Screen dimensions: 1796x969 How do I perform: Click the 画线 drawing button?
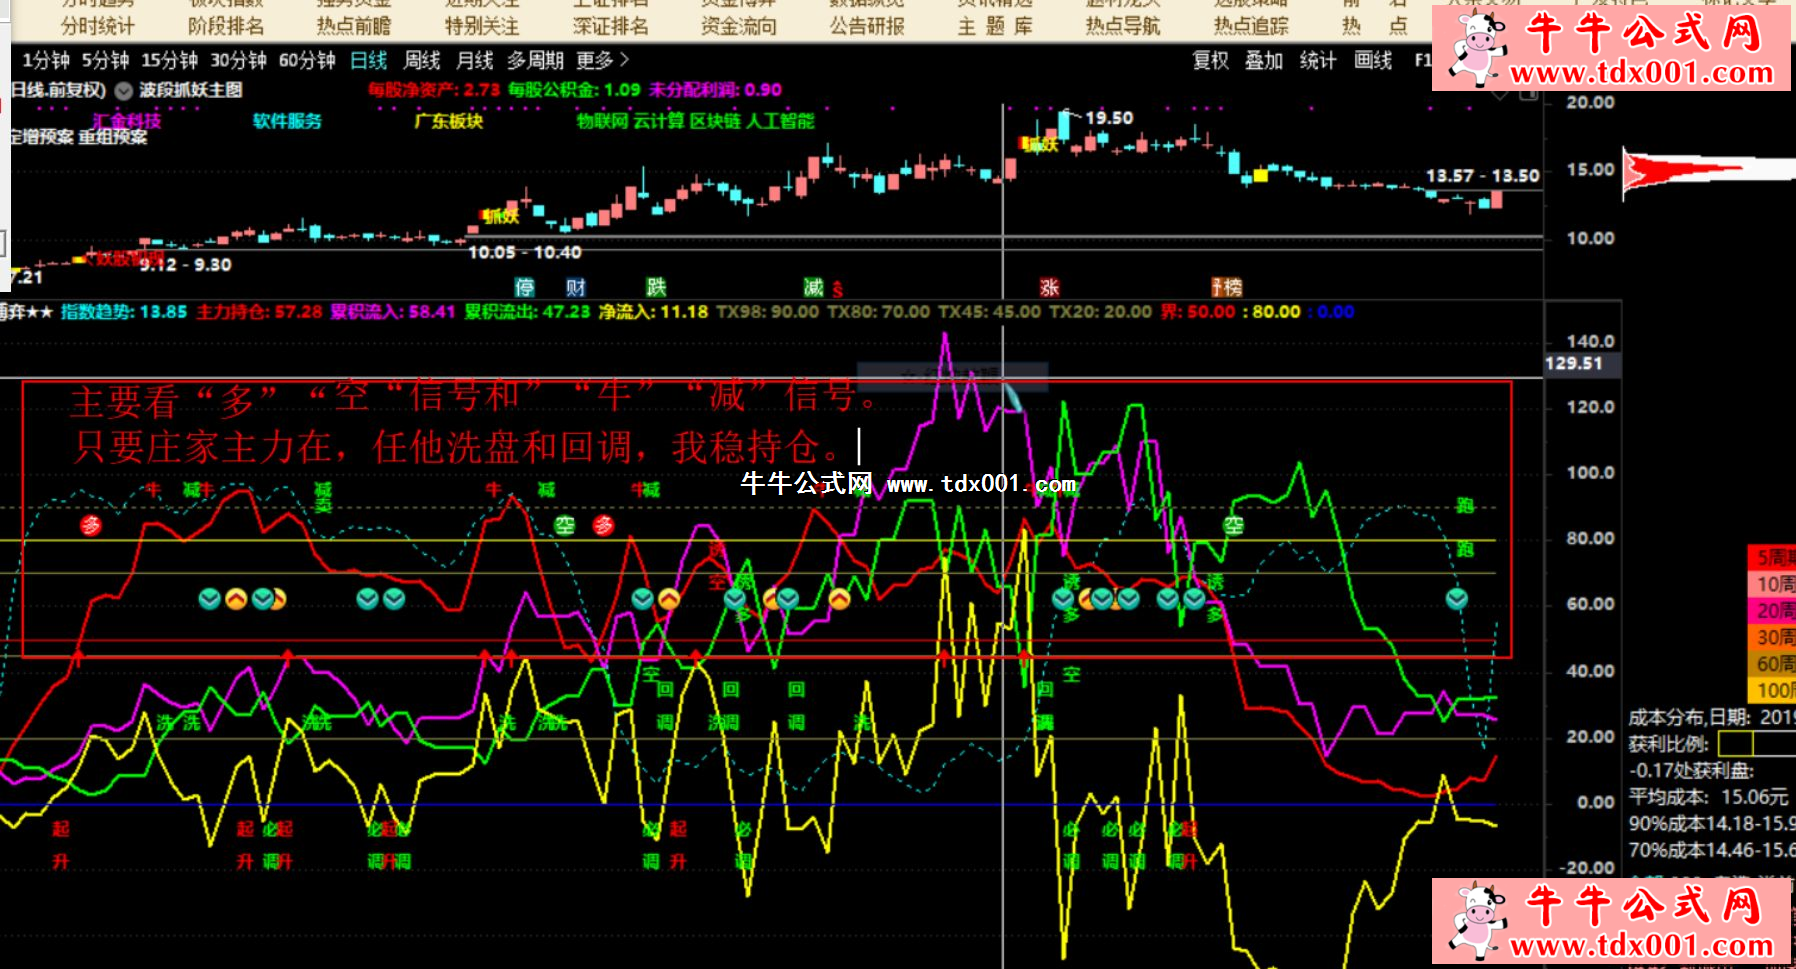point(1373,61)
